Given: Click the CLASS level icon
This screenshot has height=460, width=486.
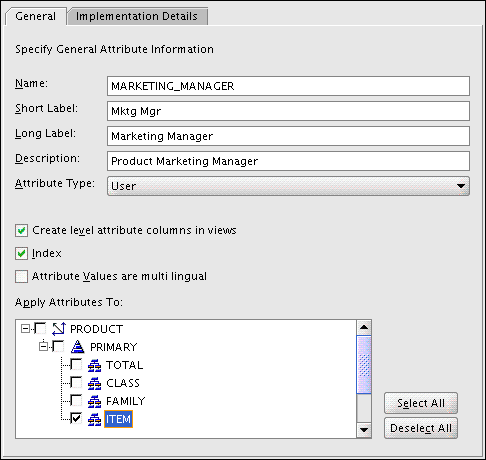Looking at the screenshot, I should (x=94, y=383).
